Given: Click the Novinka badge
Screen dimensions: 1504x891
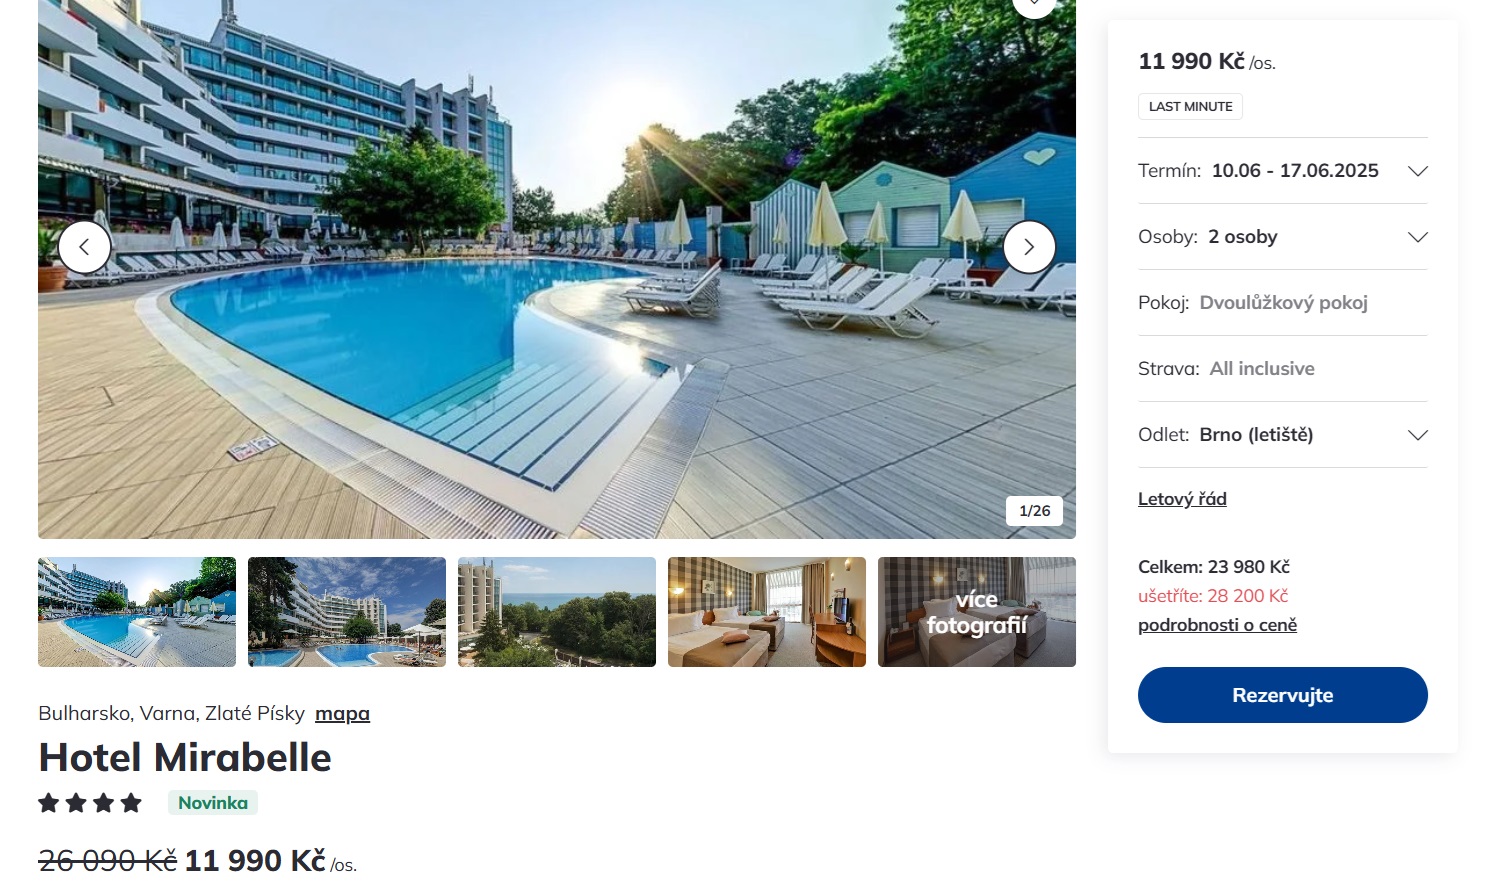Looking at the screenshot, I should coord(213,803).
